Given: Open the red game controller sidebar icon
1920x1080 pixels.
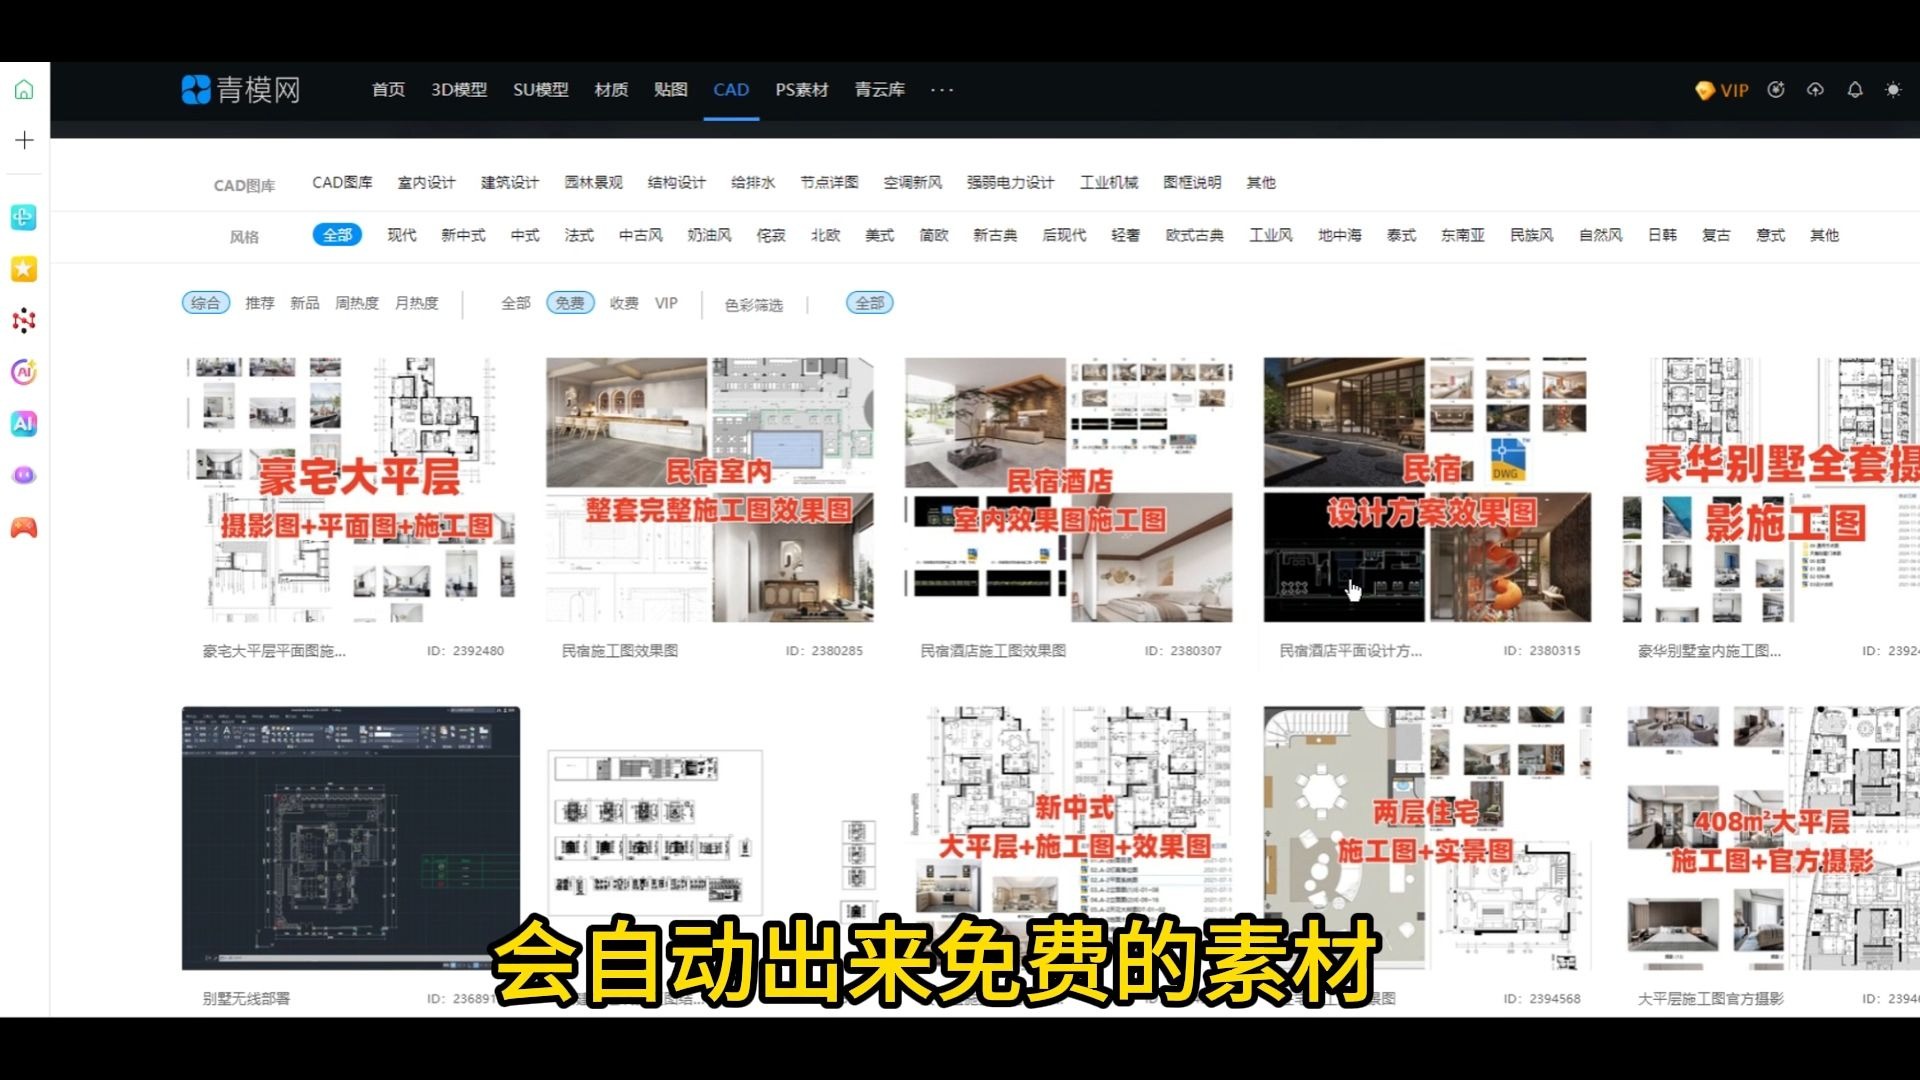Looking at the screenshot, I should tap(24, 527).
